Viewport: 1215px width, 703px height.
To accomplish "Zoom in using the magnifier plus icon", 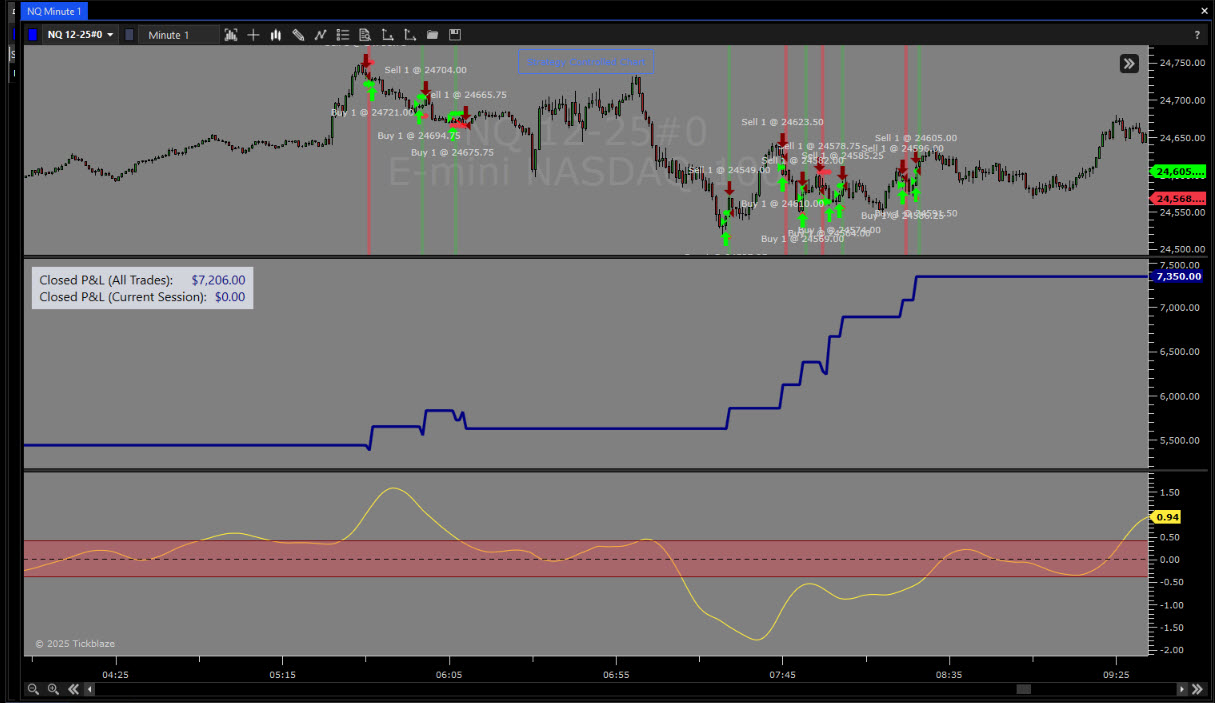I will tap(53, 689).
